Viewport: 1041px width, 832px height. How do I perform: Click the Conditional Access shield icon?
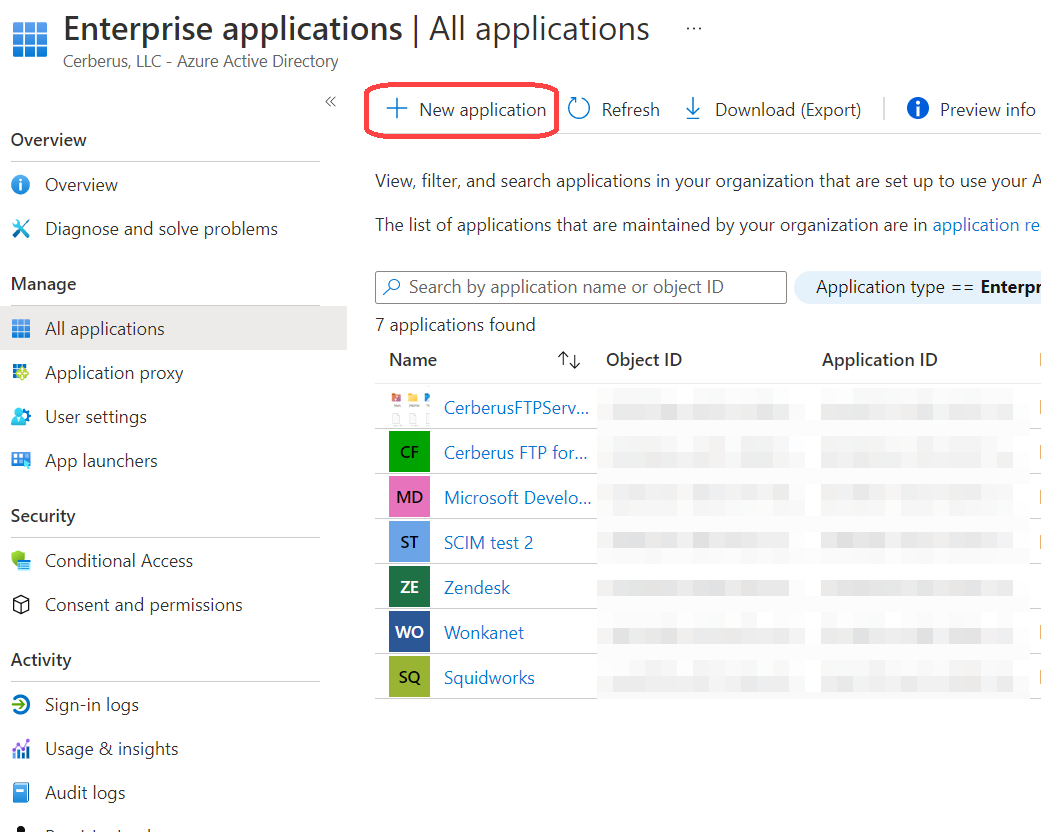(x=21, y=560)
